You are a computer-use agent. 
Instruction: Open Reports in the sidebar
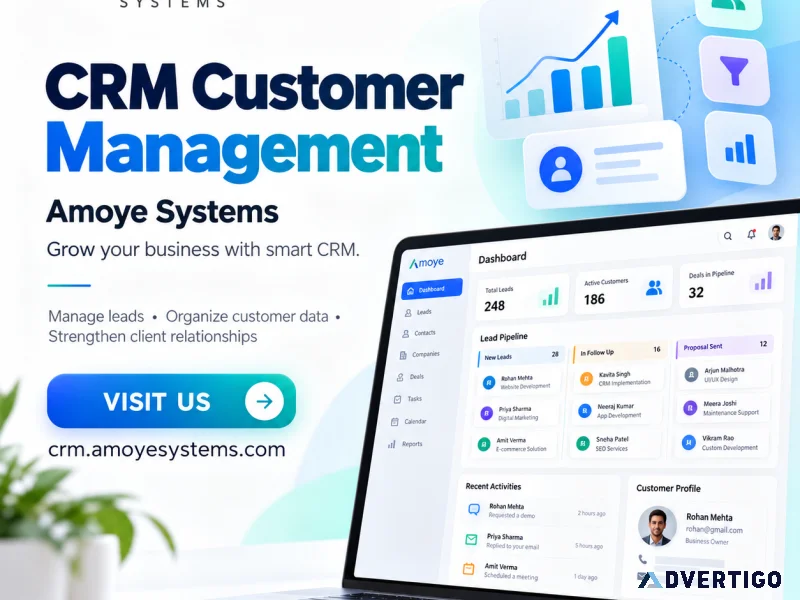[405, 444]
